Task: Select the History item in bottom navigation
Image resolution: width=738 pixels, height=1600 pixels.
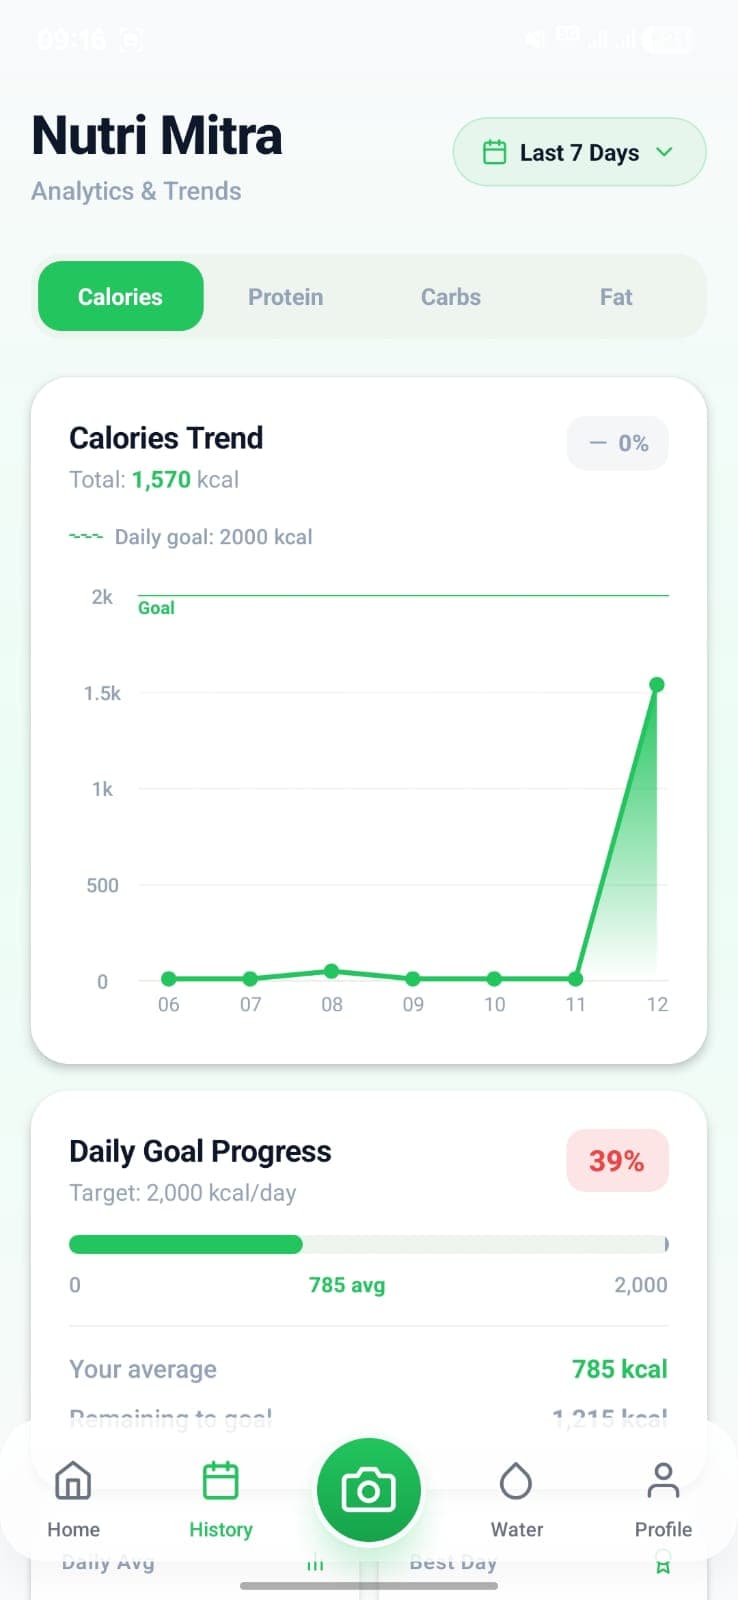Action: (x=220, y=1500)
